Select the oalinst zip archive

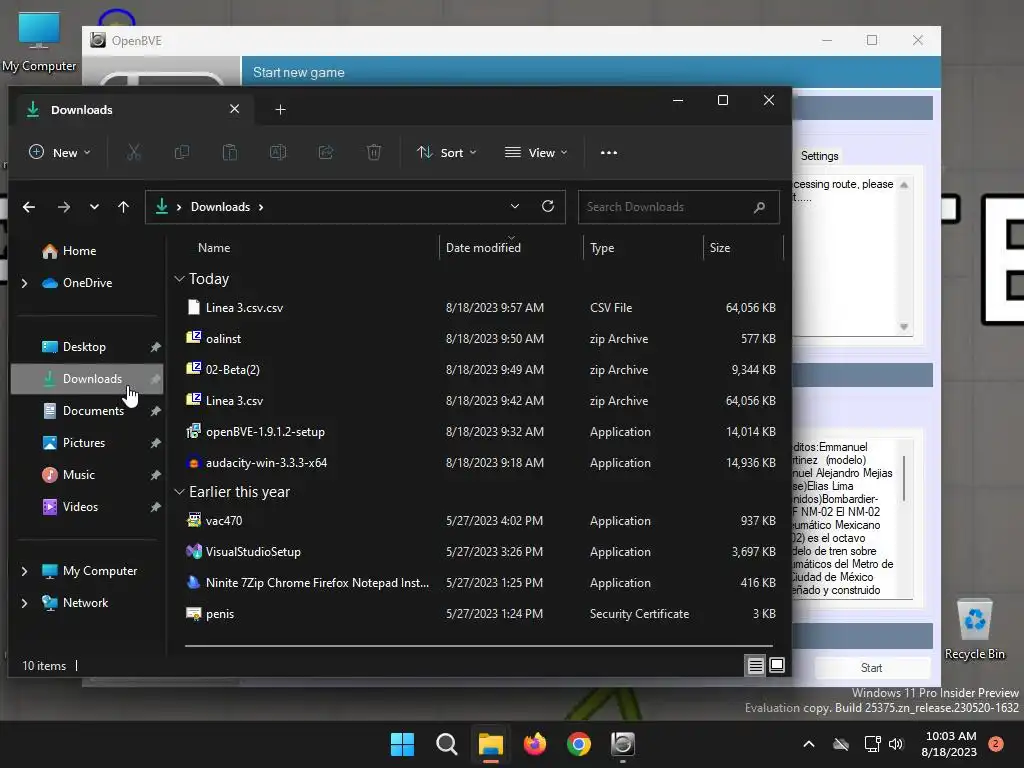[x=481, y=339]
